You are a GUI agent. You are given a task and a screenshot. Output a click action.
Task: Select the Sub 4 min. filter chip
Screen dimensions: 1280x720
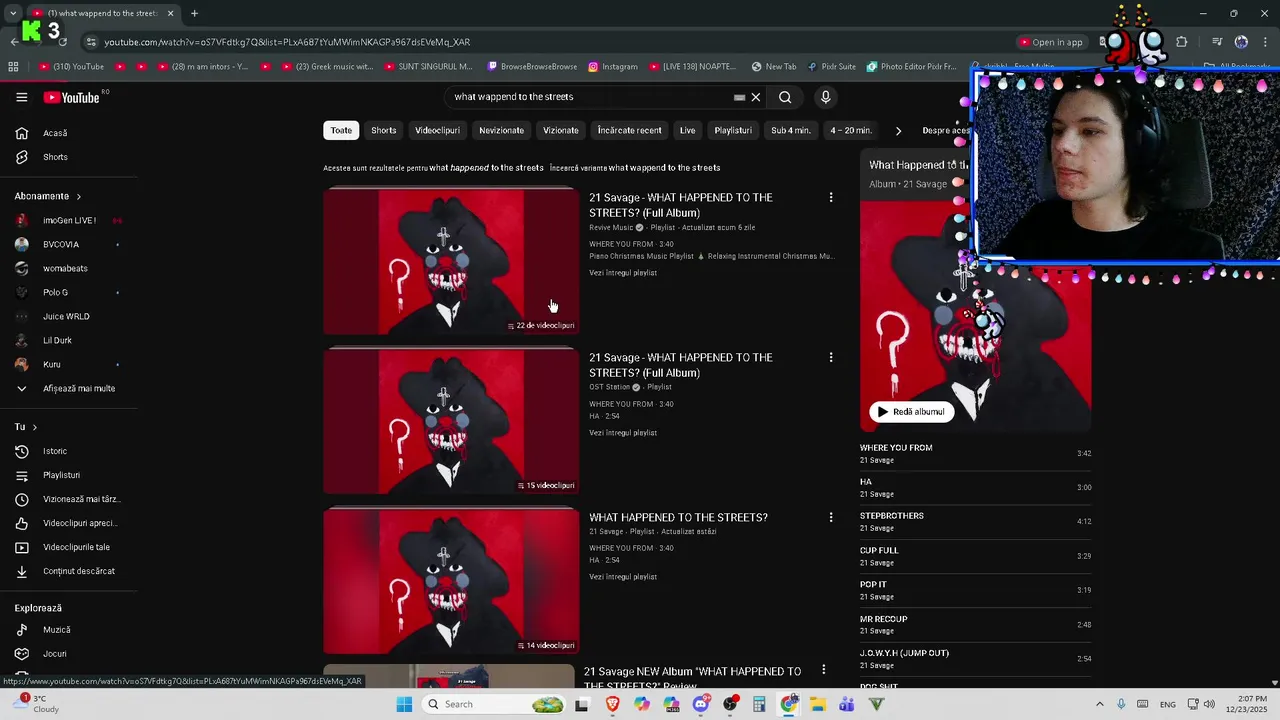click(790, 130)
